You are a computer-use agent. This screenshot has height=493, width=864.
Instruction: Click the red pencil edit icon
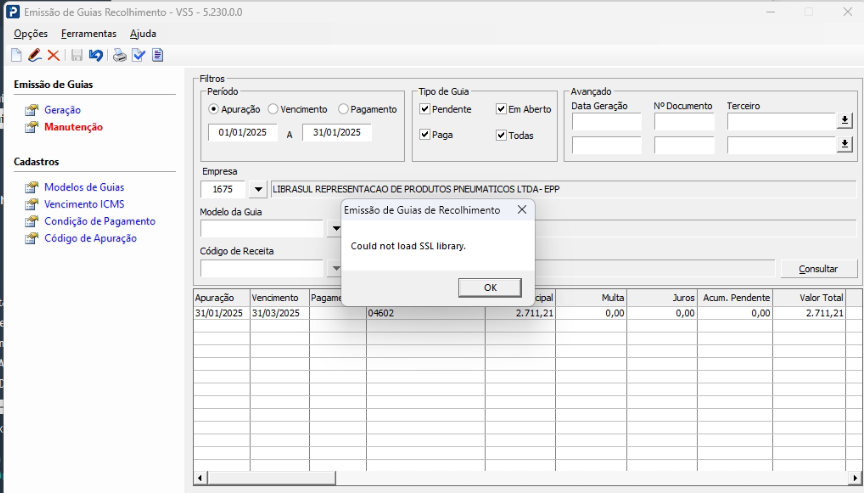click(x=34, y=55)
